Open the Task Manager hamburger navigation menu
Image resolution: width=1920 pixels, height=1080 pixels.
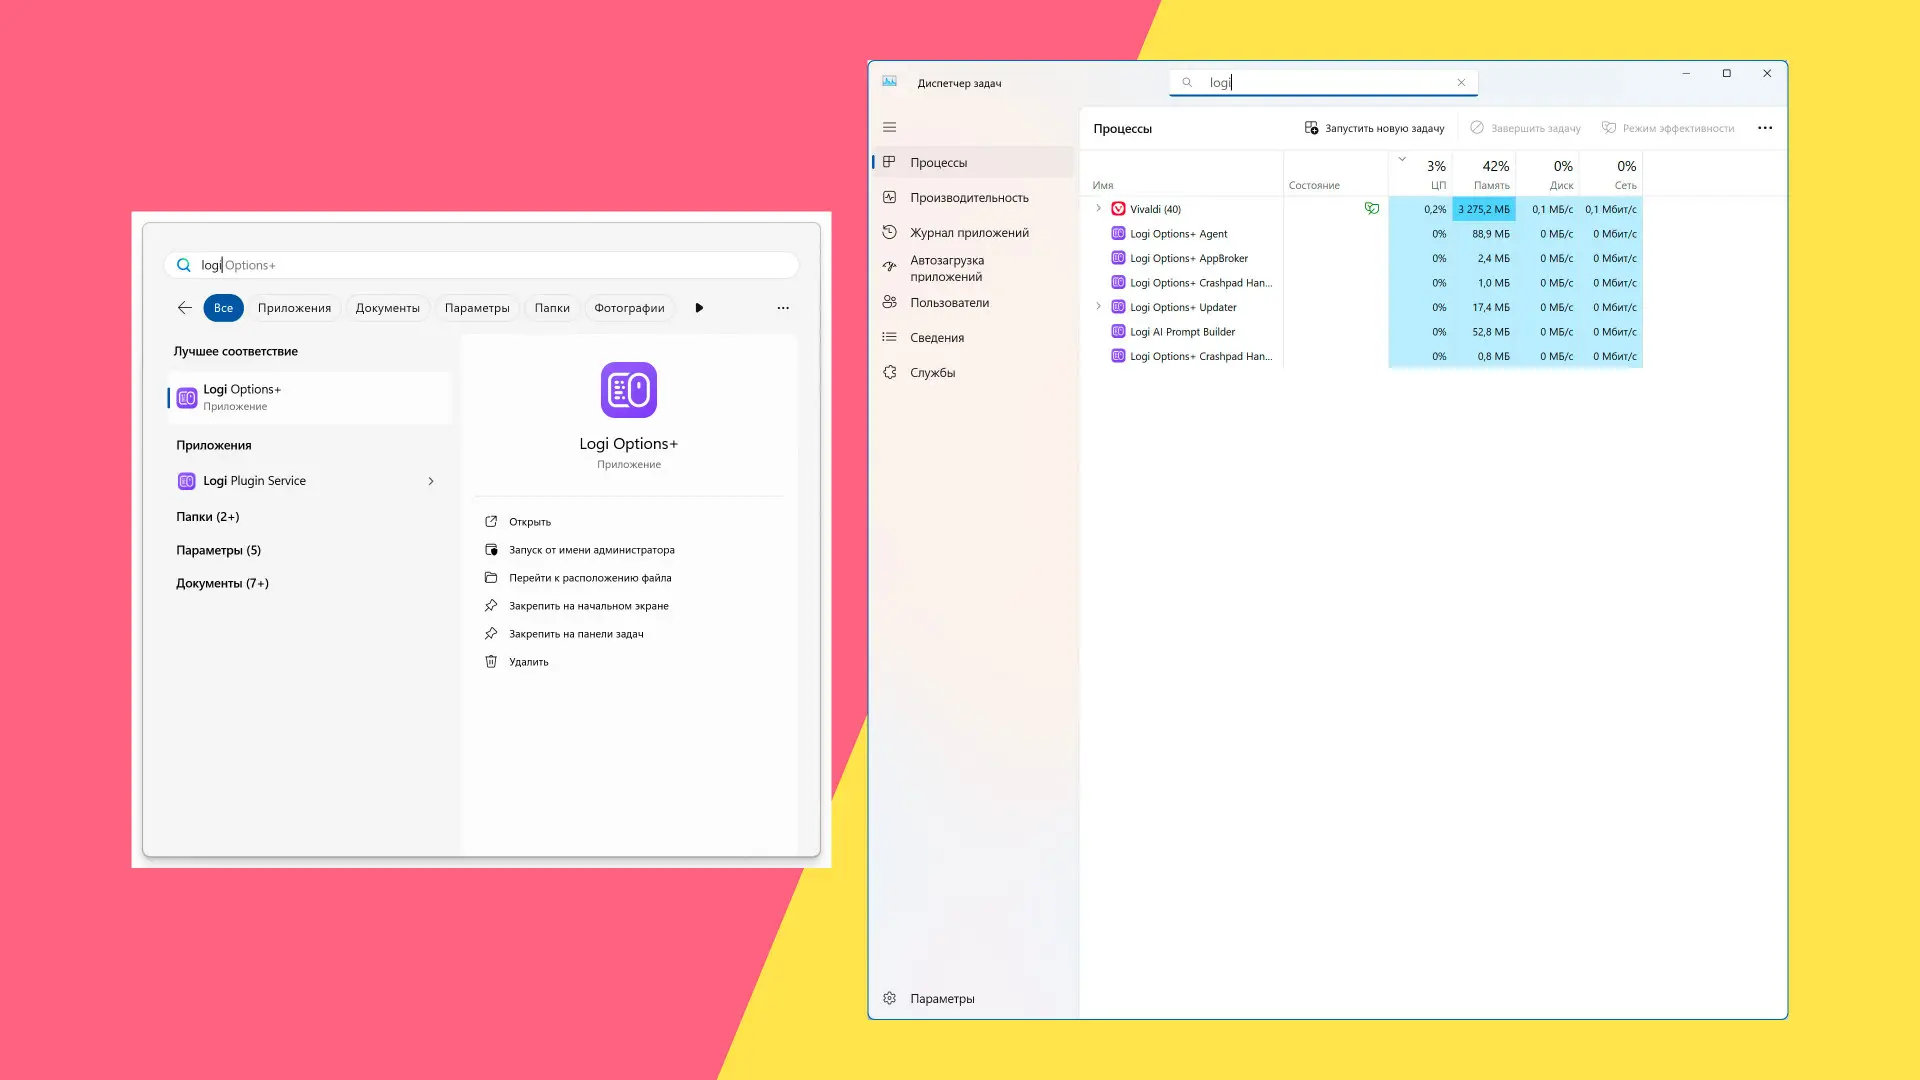click(889, 127)
